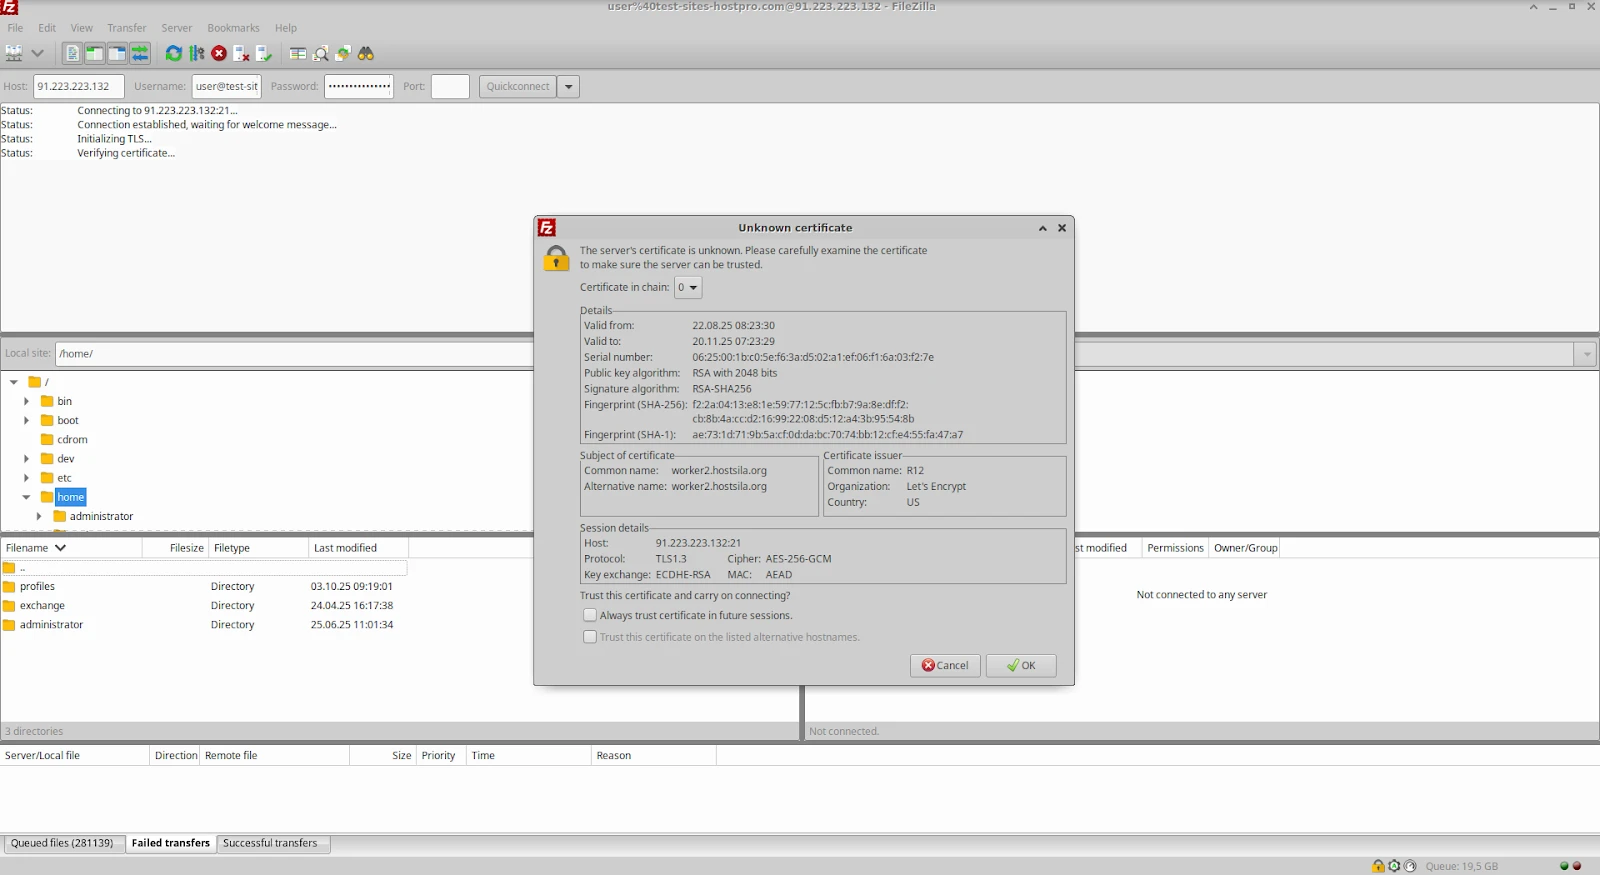Viewport: 1600px width, 875px height.
Task: Expand the bin folder in tree
Action: 26,402
